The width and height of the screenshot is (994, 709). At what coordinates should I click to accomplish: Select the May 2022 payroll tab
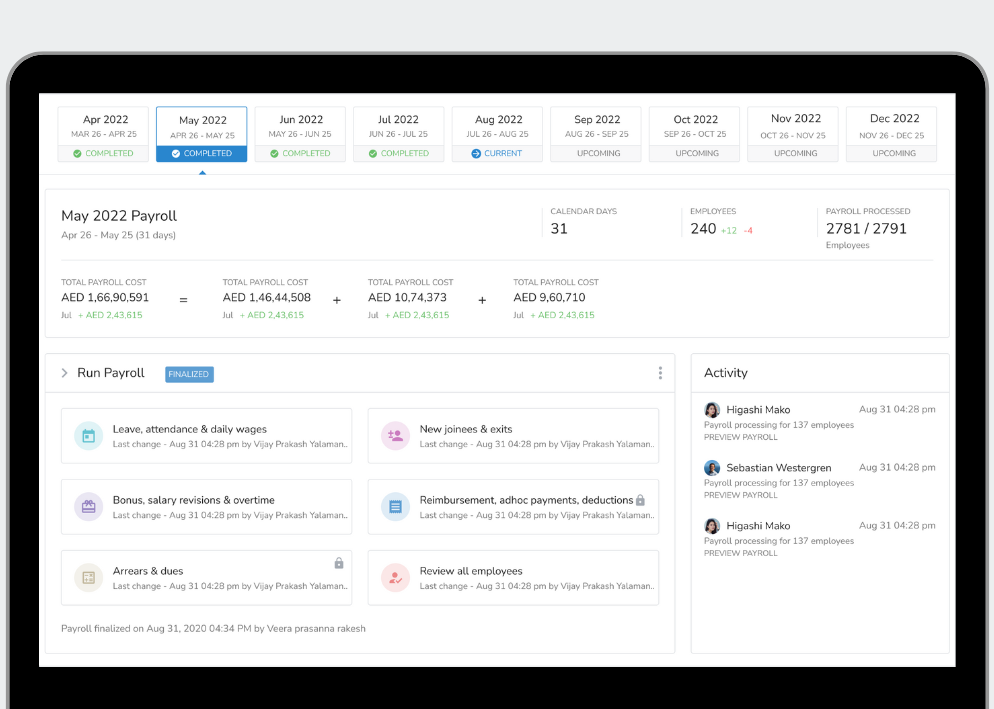click(202, 134)
